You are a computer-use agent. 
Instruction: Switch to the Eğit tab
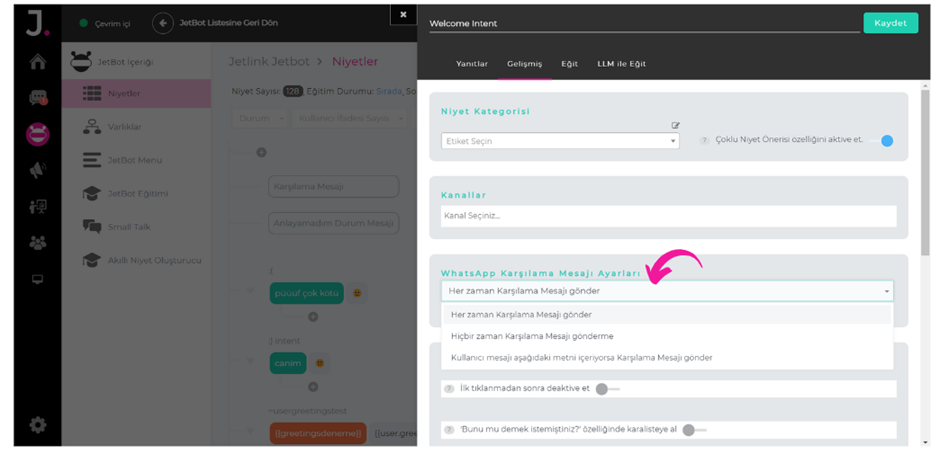point(570,64)
